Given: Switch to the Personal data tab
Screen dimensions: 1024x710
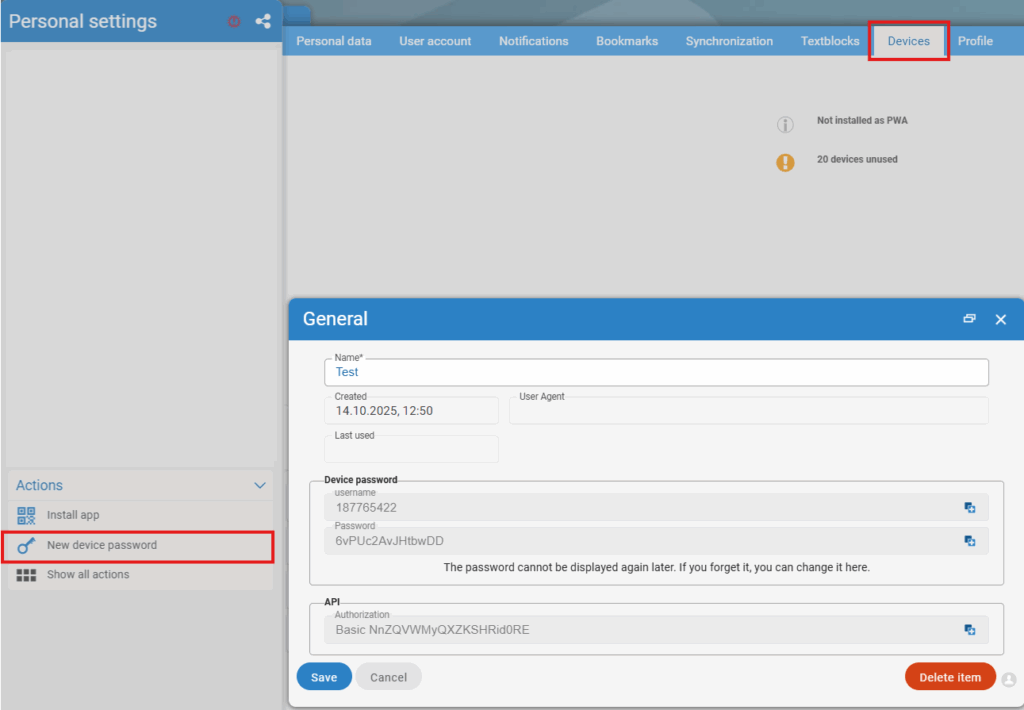Looking at the screenshot, I should (x=334, y=41).
